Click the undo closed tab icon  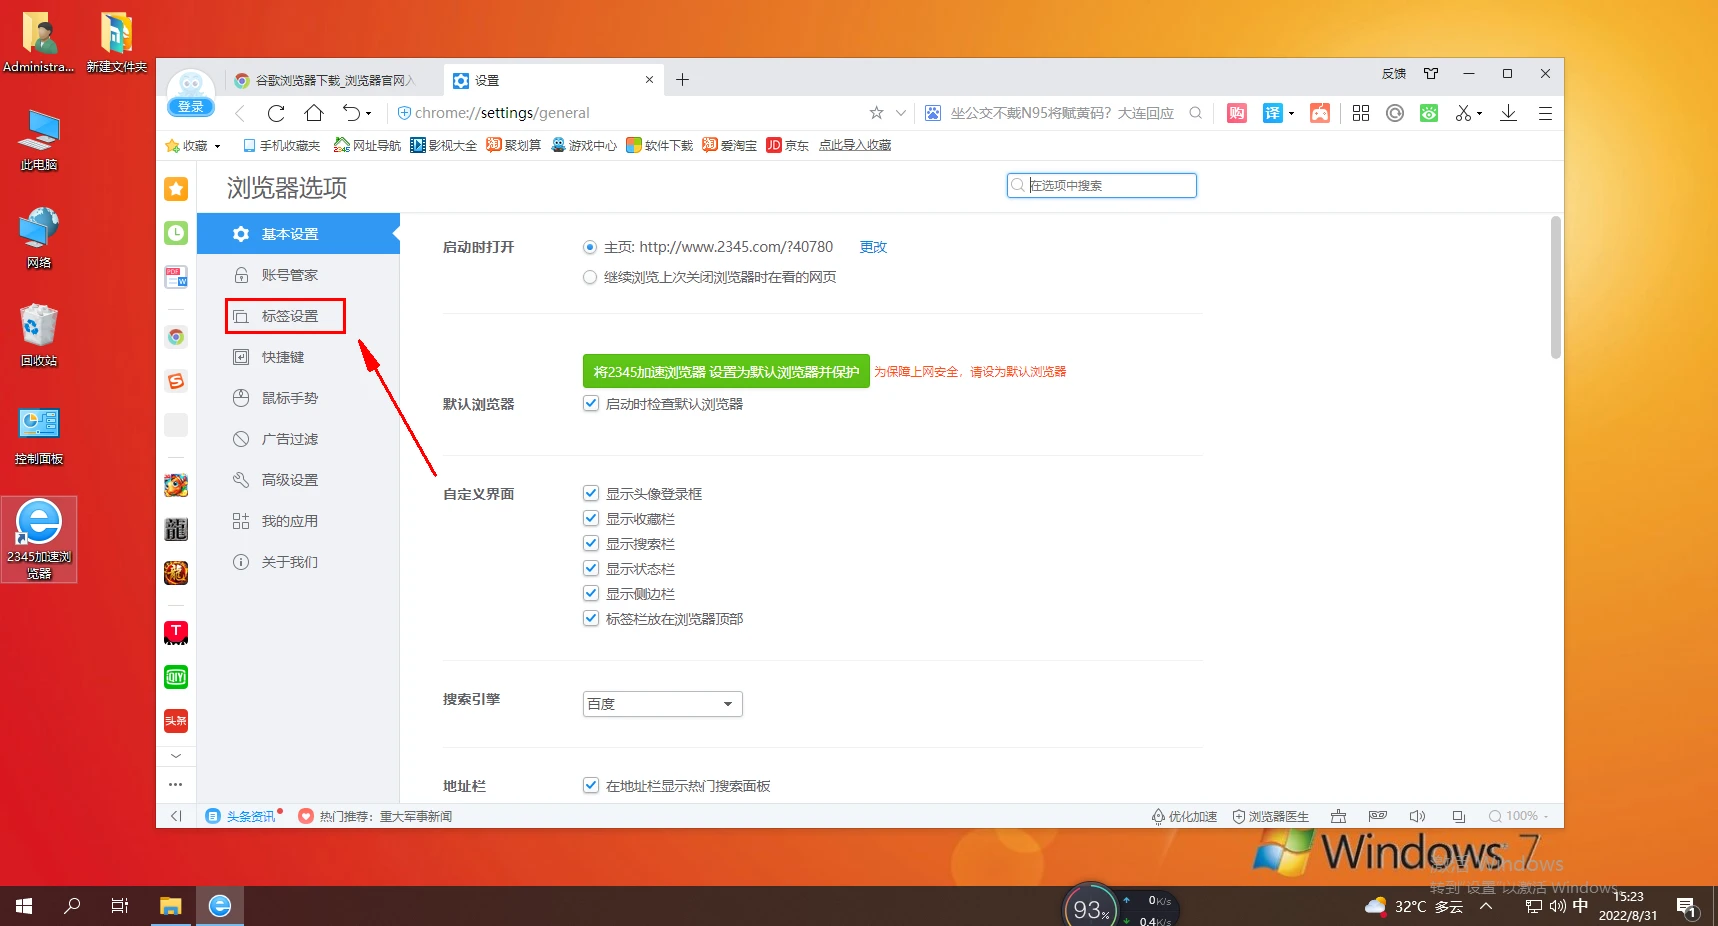click(x=351, y=113)
